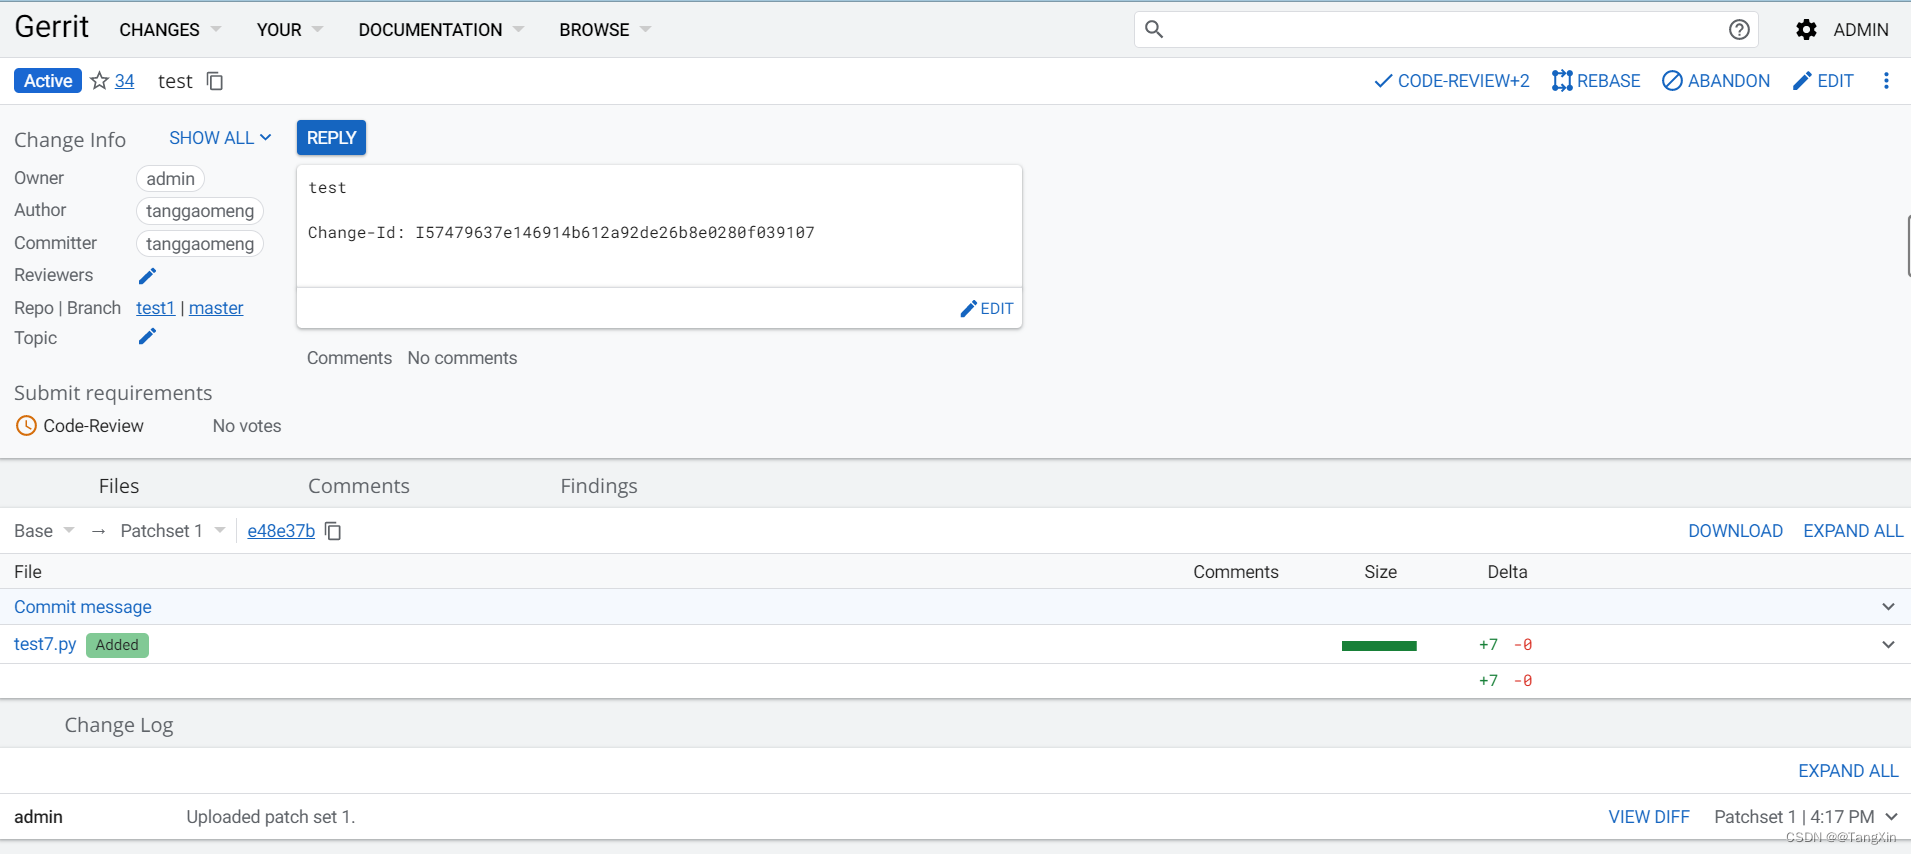Expand test7.py row chevron
This screenshot has height=854, width=1911.
(1888, 644)
